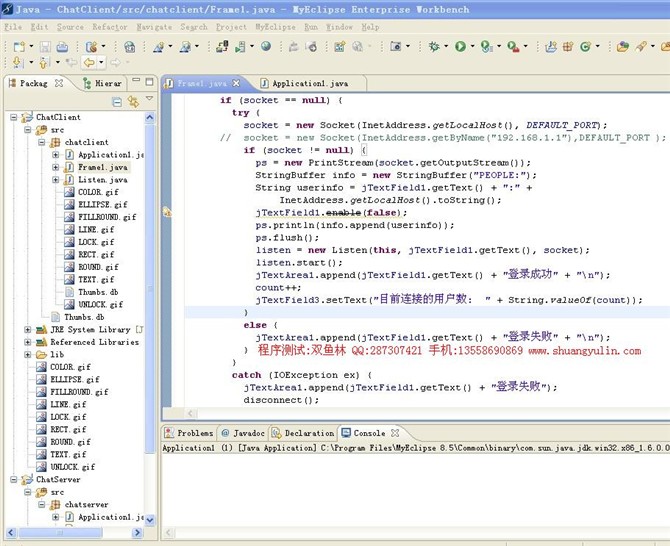Open the Refactor menu

point(110,27)
